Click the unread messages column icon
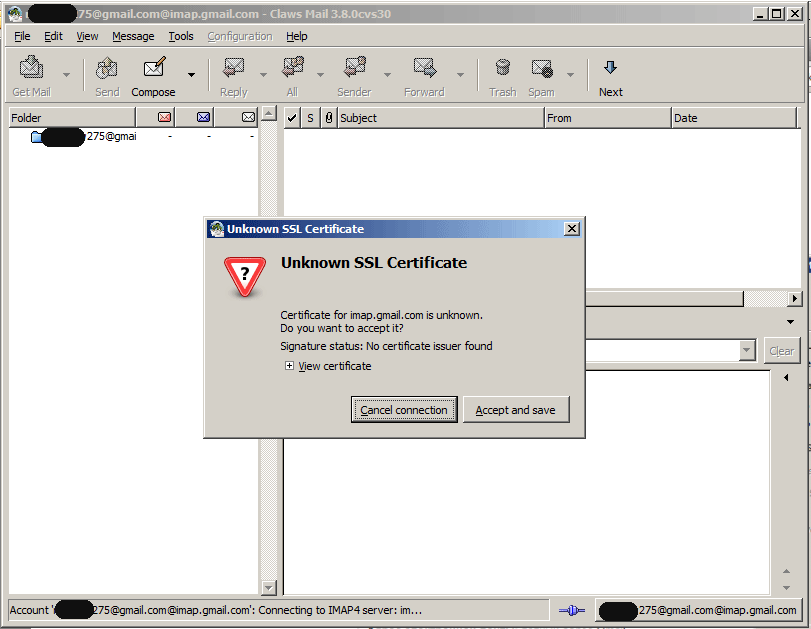This screenshot has width=811, height=629. [x=203, y=117]
